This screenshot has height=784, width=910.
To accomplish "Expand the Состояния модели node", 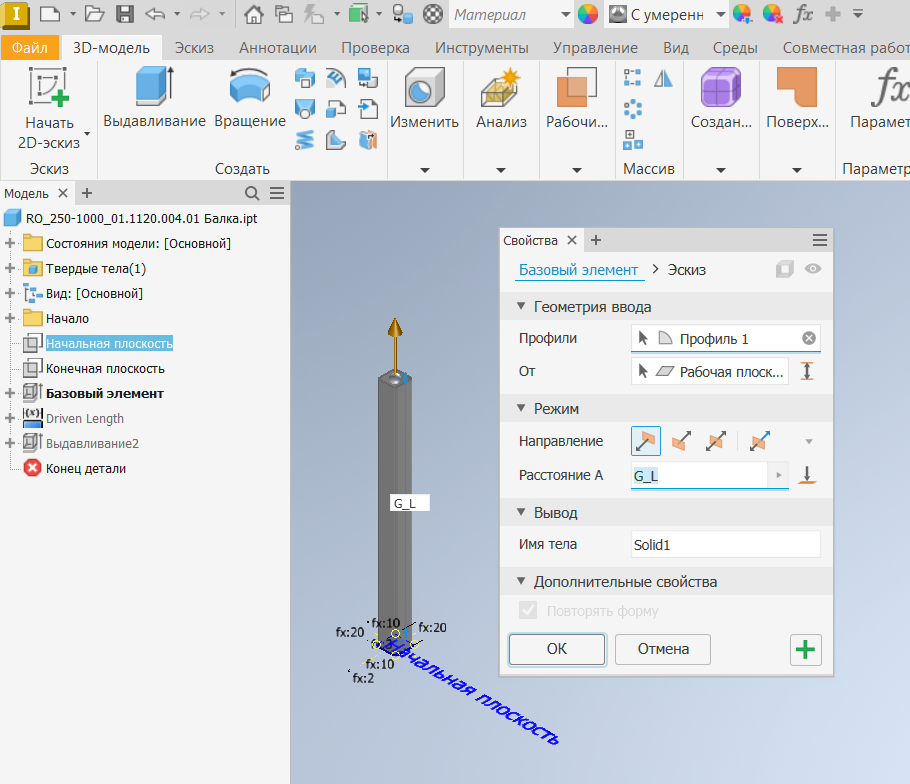I will (10, 243).
